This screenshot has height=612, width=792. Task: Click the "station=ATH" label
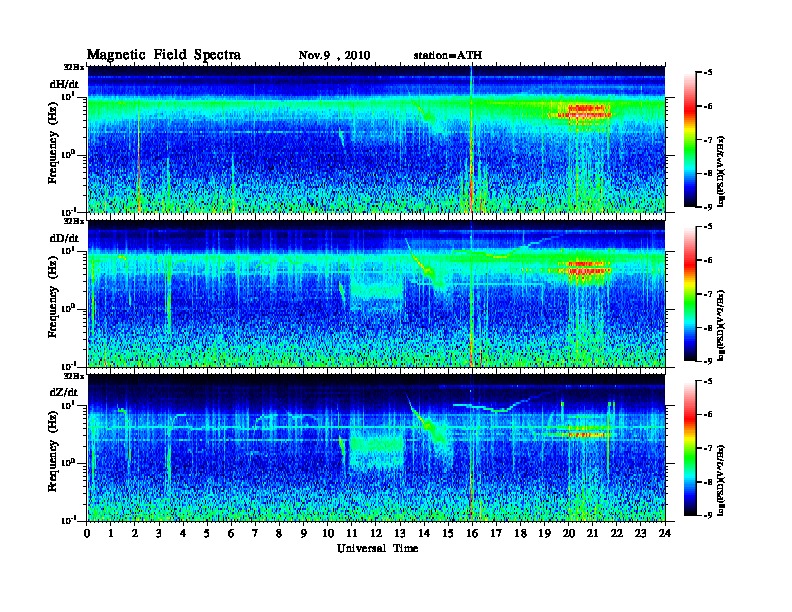[x=448, y=56]
